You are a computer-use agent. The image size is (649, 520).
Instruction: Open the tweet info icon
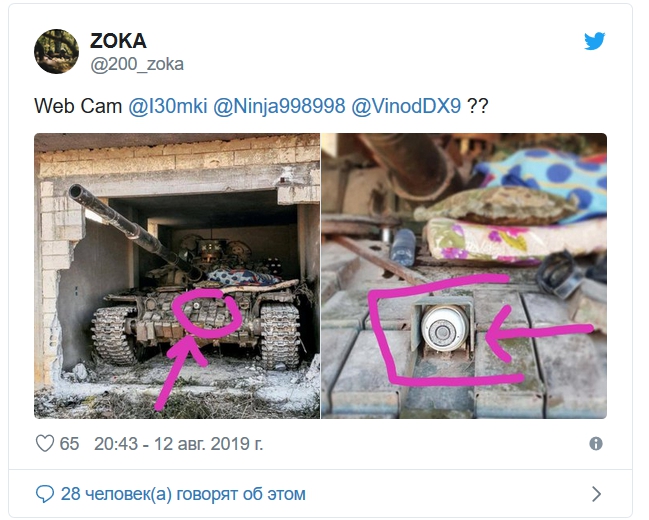click(x=596, y=444)
